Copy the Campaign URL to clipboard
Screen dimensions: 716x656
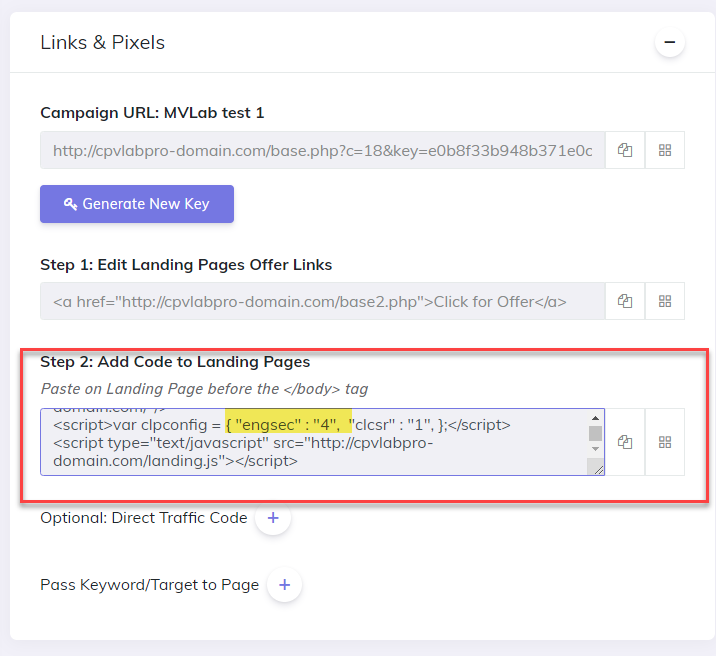click(x=625, y=151)
